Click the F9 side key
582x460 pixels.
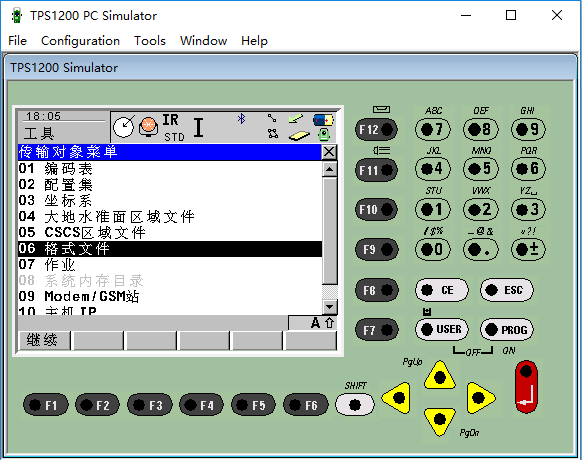point(377,249)
